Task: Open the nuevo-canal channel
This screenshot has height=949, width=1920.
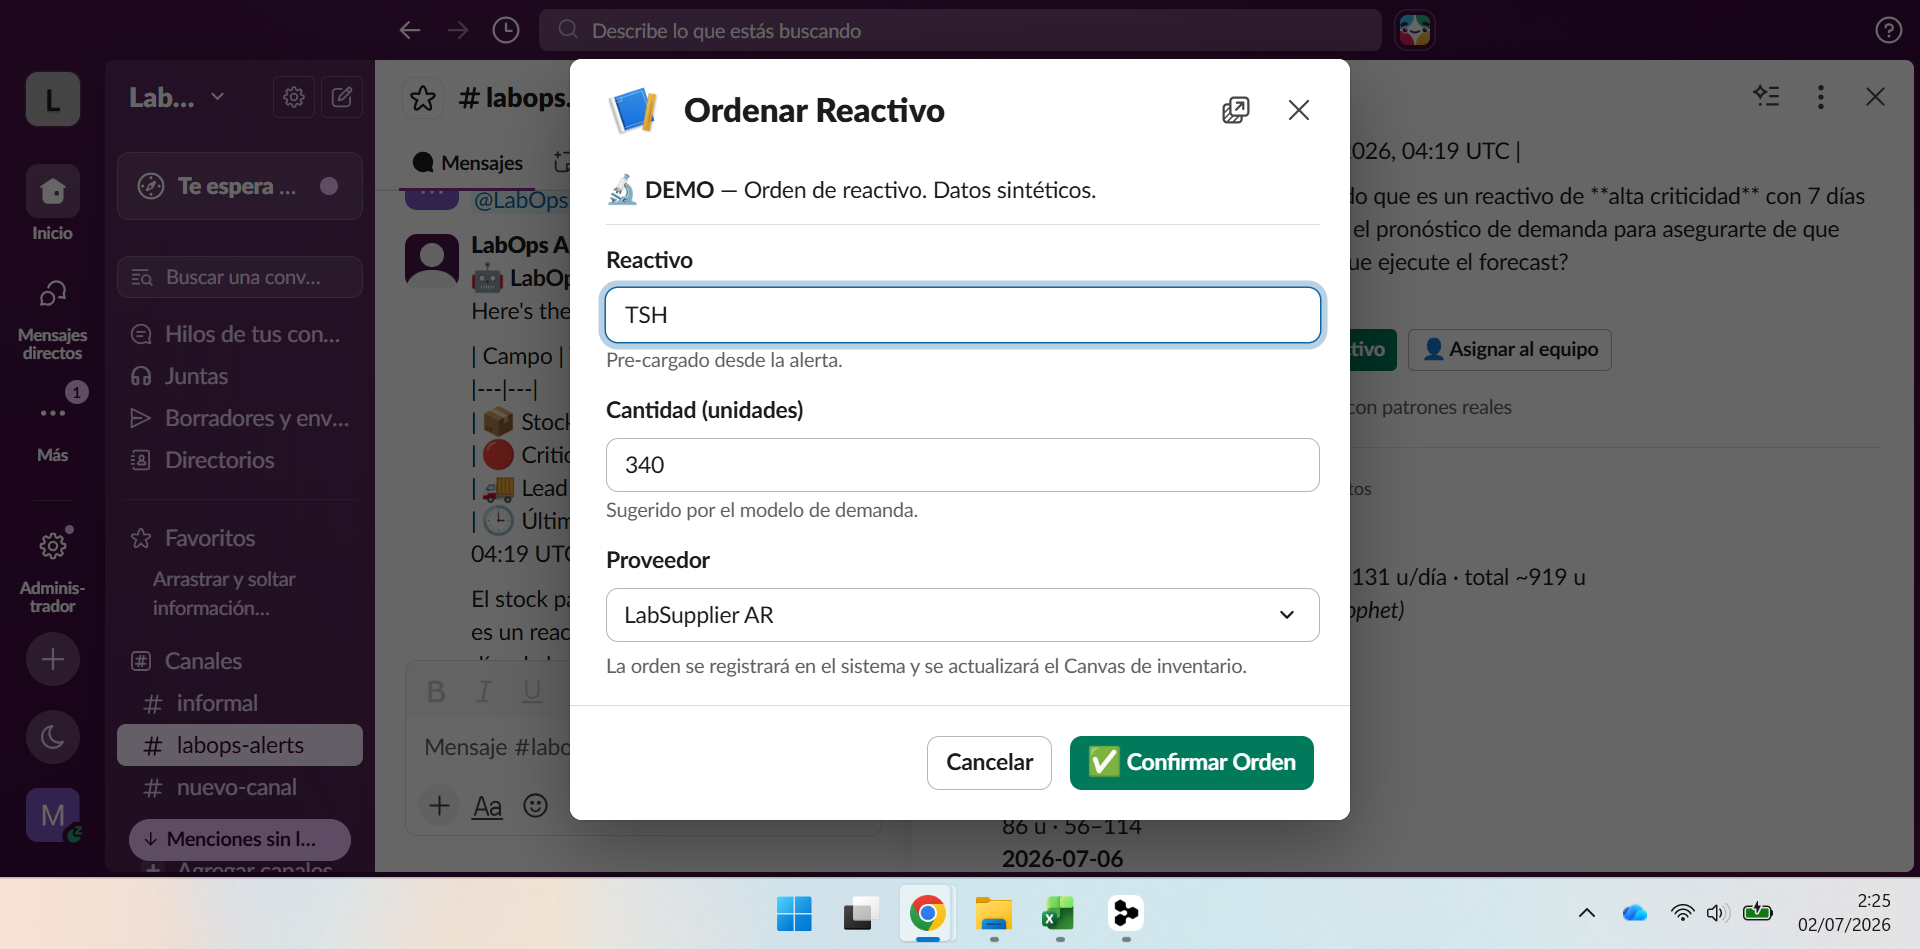Action: [240, 787]
